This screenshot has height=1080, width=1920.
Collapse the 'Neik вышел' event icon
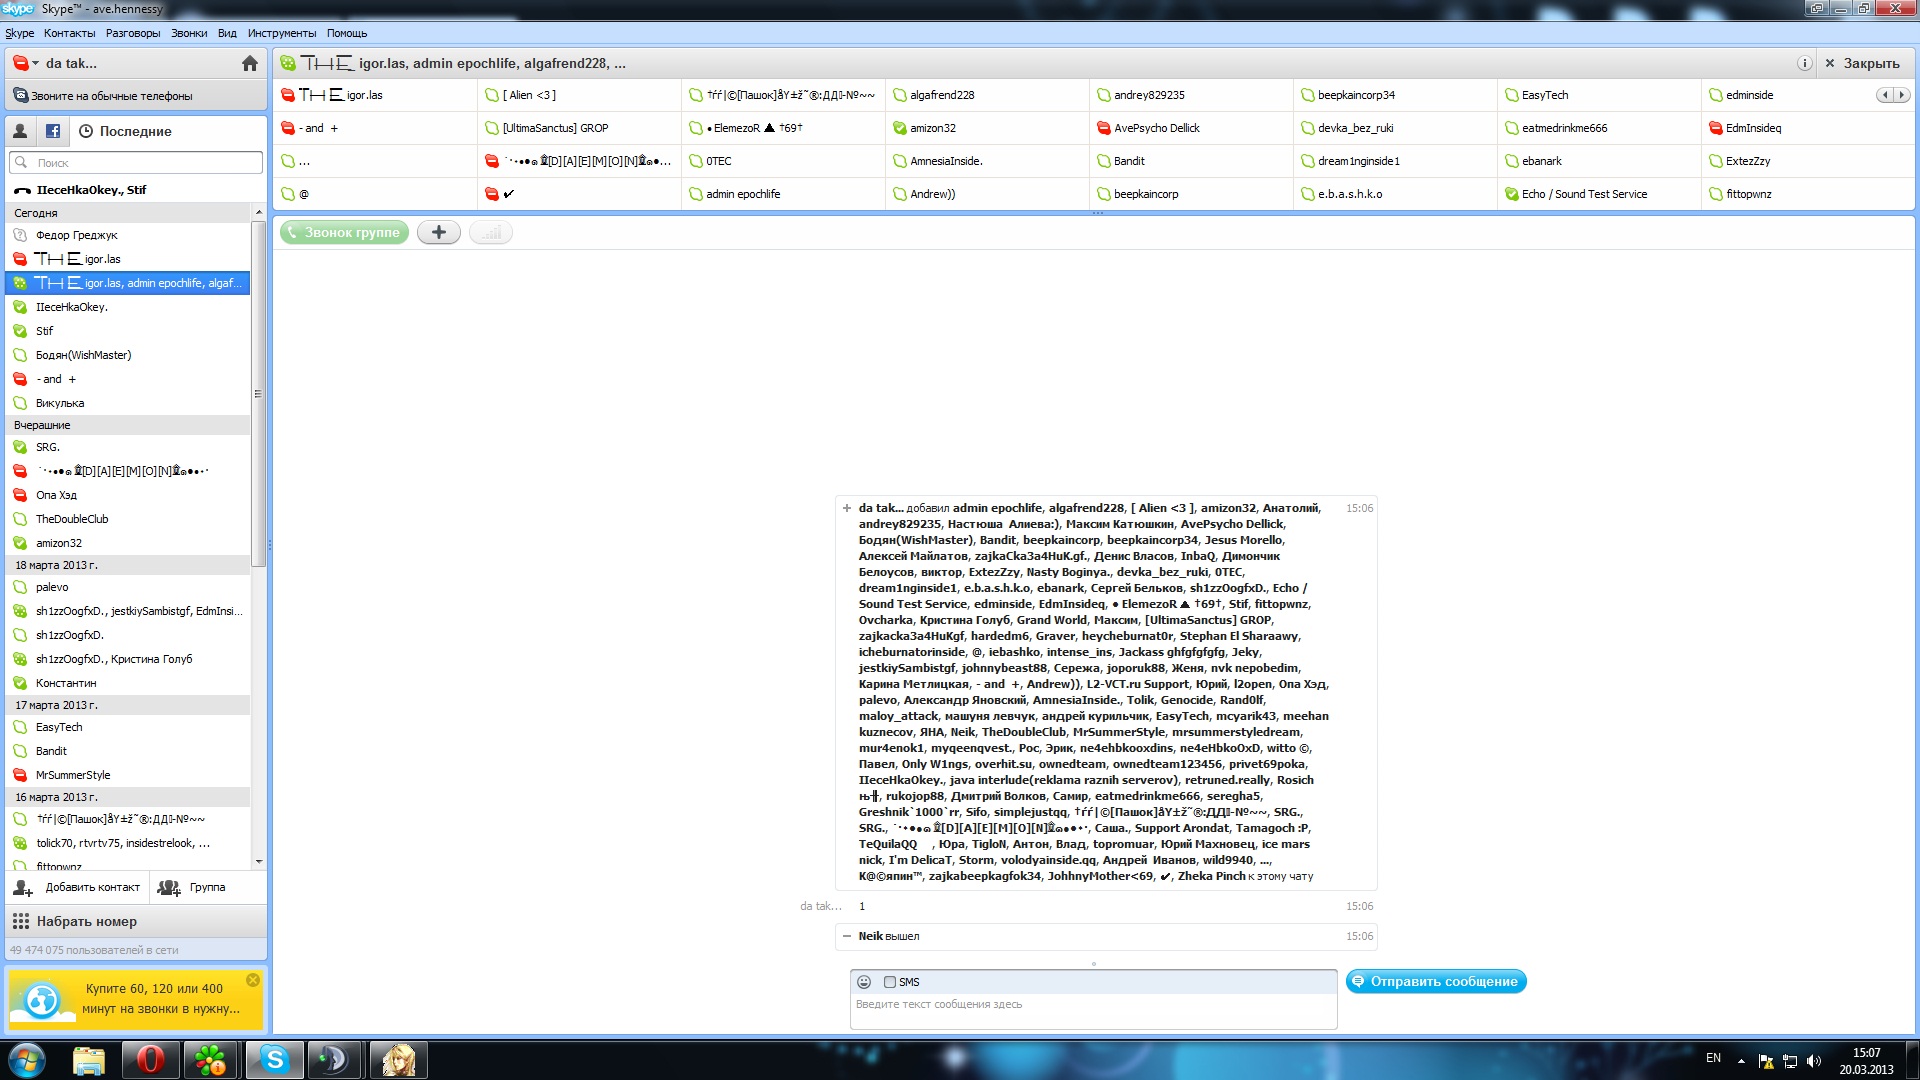point(847,936)
